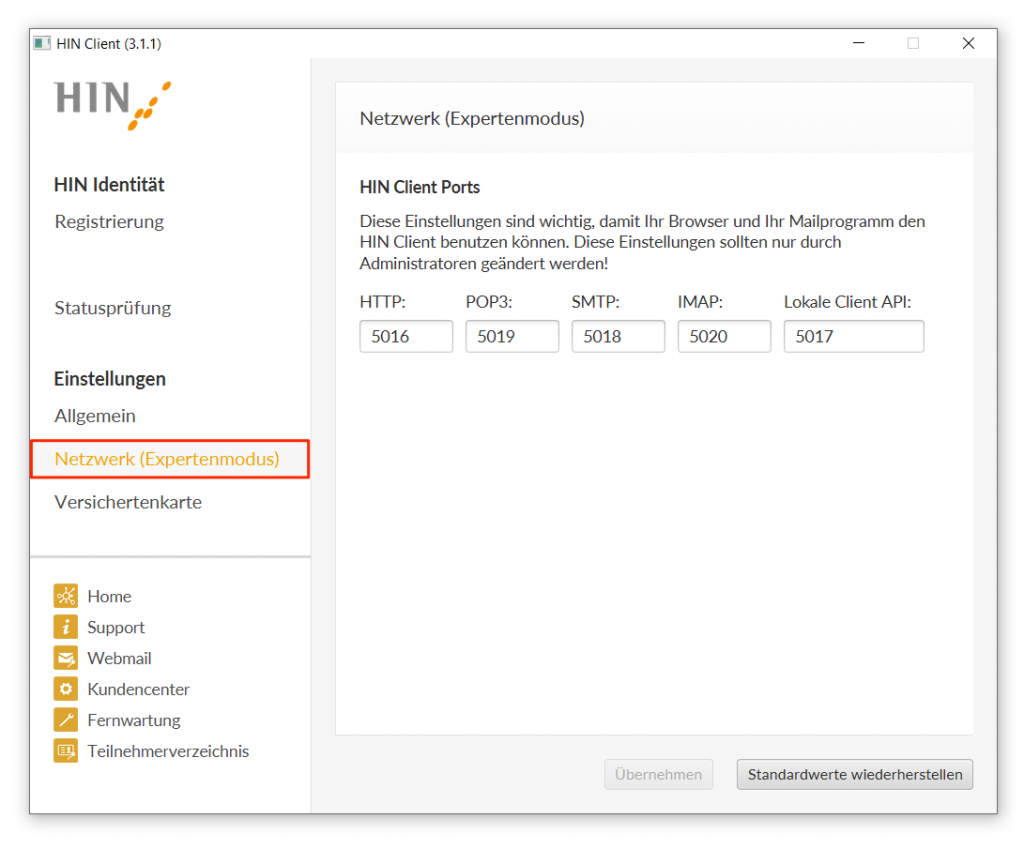Open the Versichertenkarte settings
1024x849 pixels.
128,502
